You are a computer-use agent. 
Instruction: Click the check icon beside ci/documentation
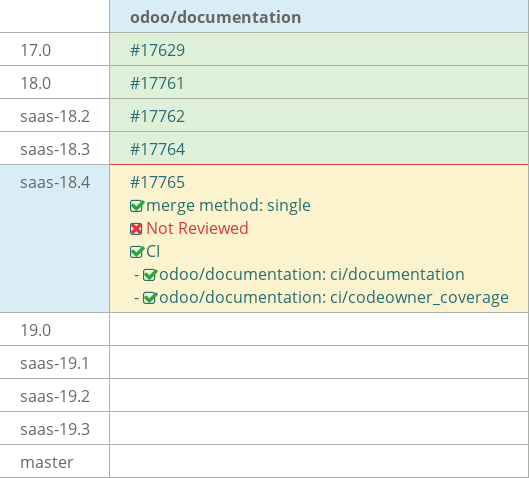click(x=149, y=275)
